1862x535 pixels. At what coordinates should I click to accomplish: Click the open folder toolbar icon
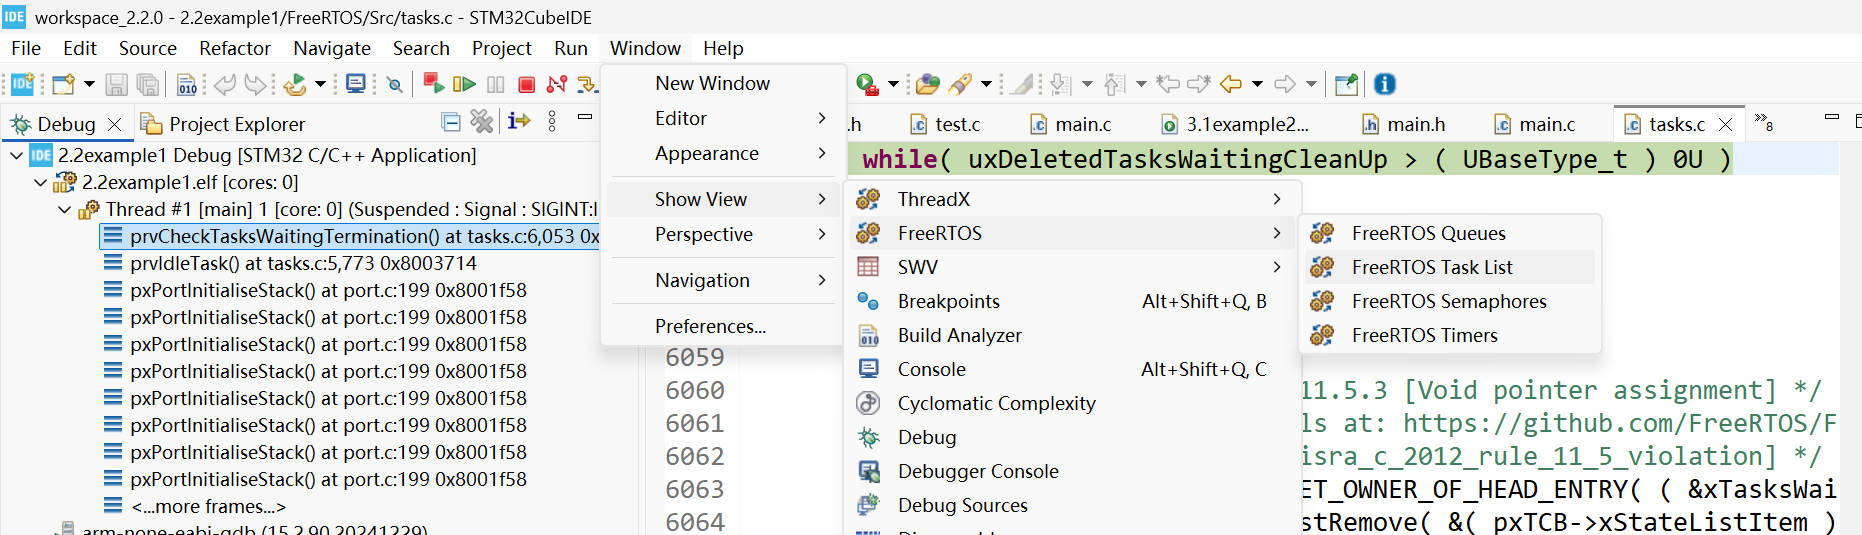[x=928, y=85]
